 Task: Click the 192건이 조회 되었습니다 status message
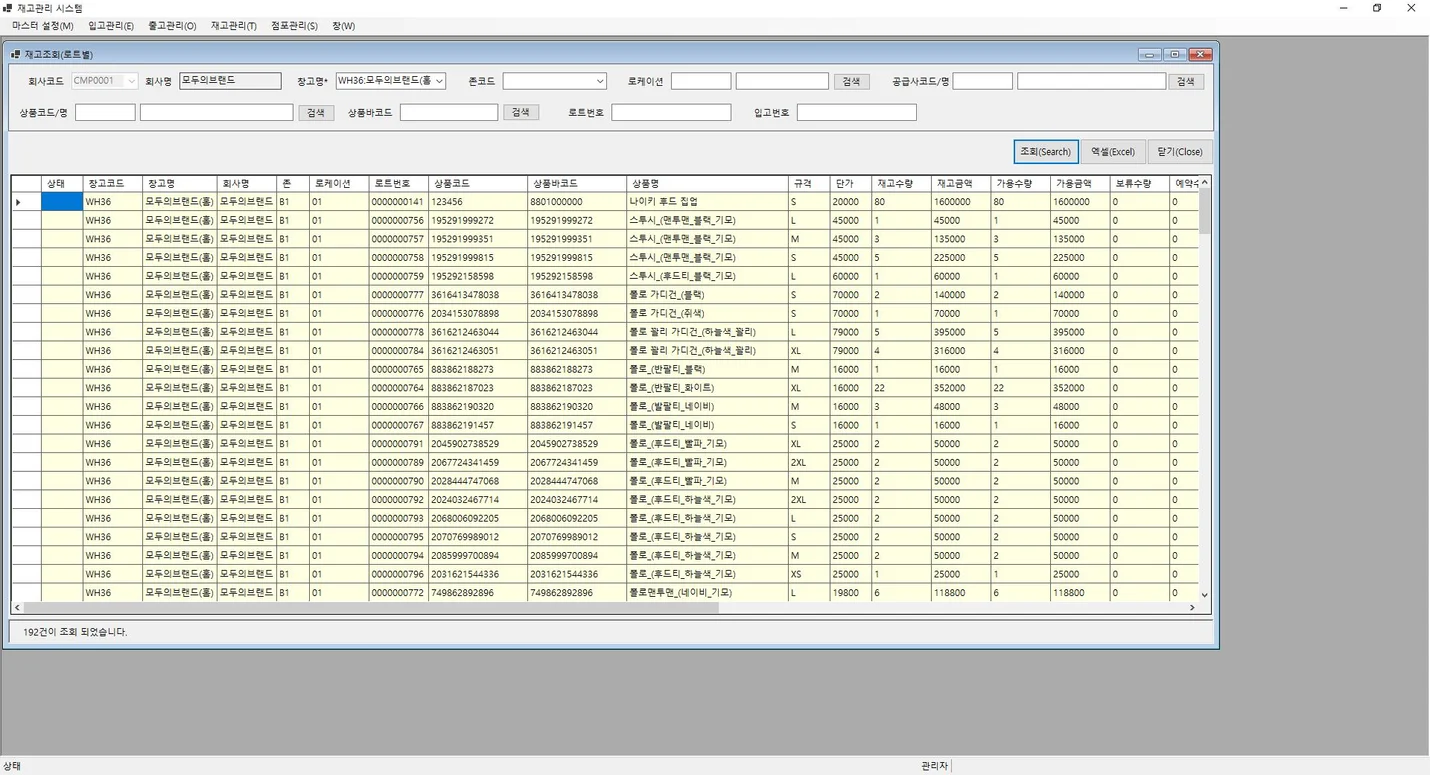click(75, 632)
